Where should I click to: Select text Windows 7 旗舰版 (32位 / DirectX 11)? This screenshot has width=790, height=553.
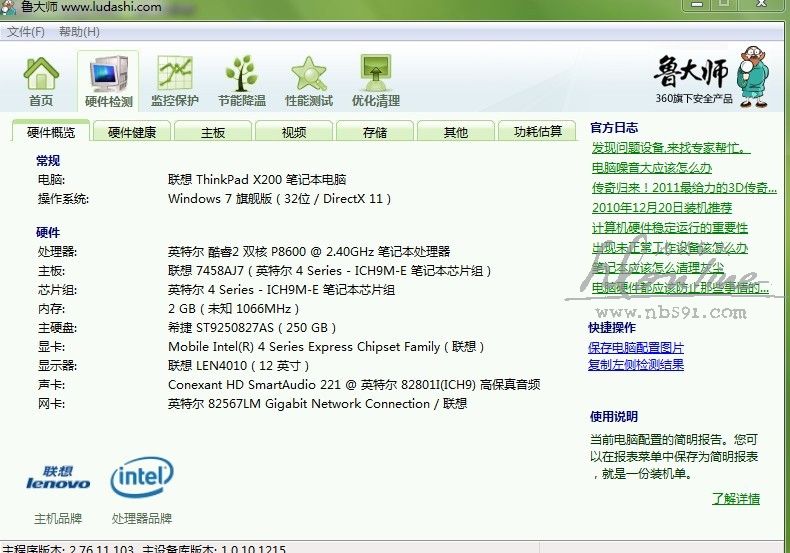[279, 199]
